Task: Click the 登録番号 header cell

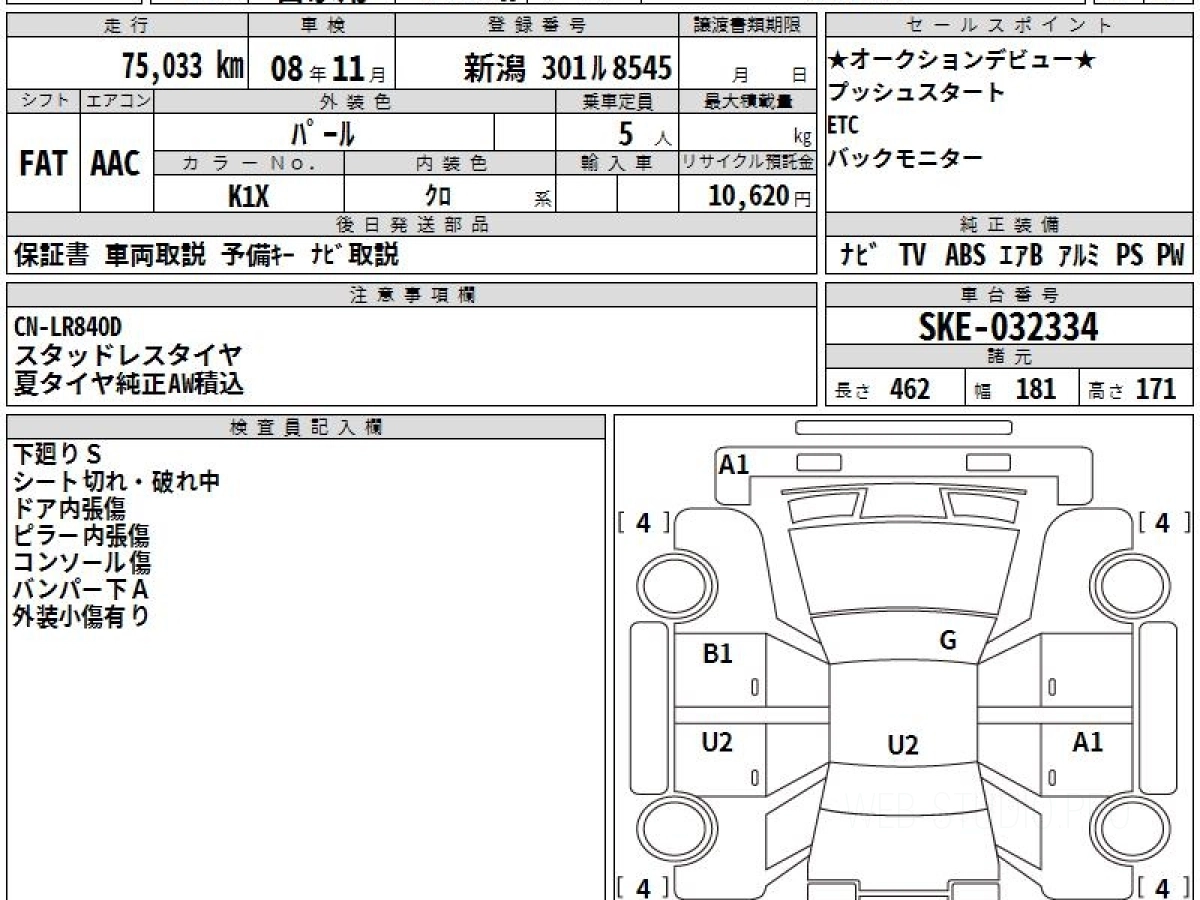Action: tap(537, 26)
